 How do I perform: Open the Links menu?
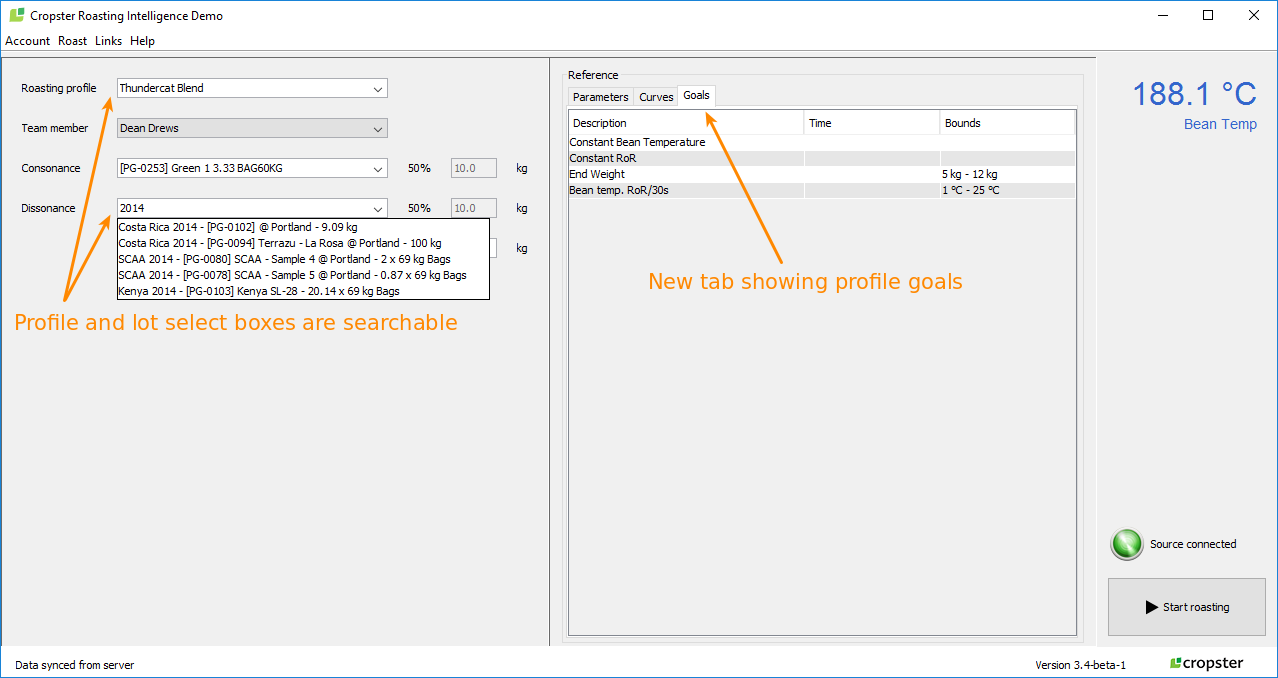coord(108,41)
